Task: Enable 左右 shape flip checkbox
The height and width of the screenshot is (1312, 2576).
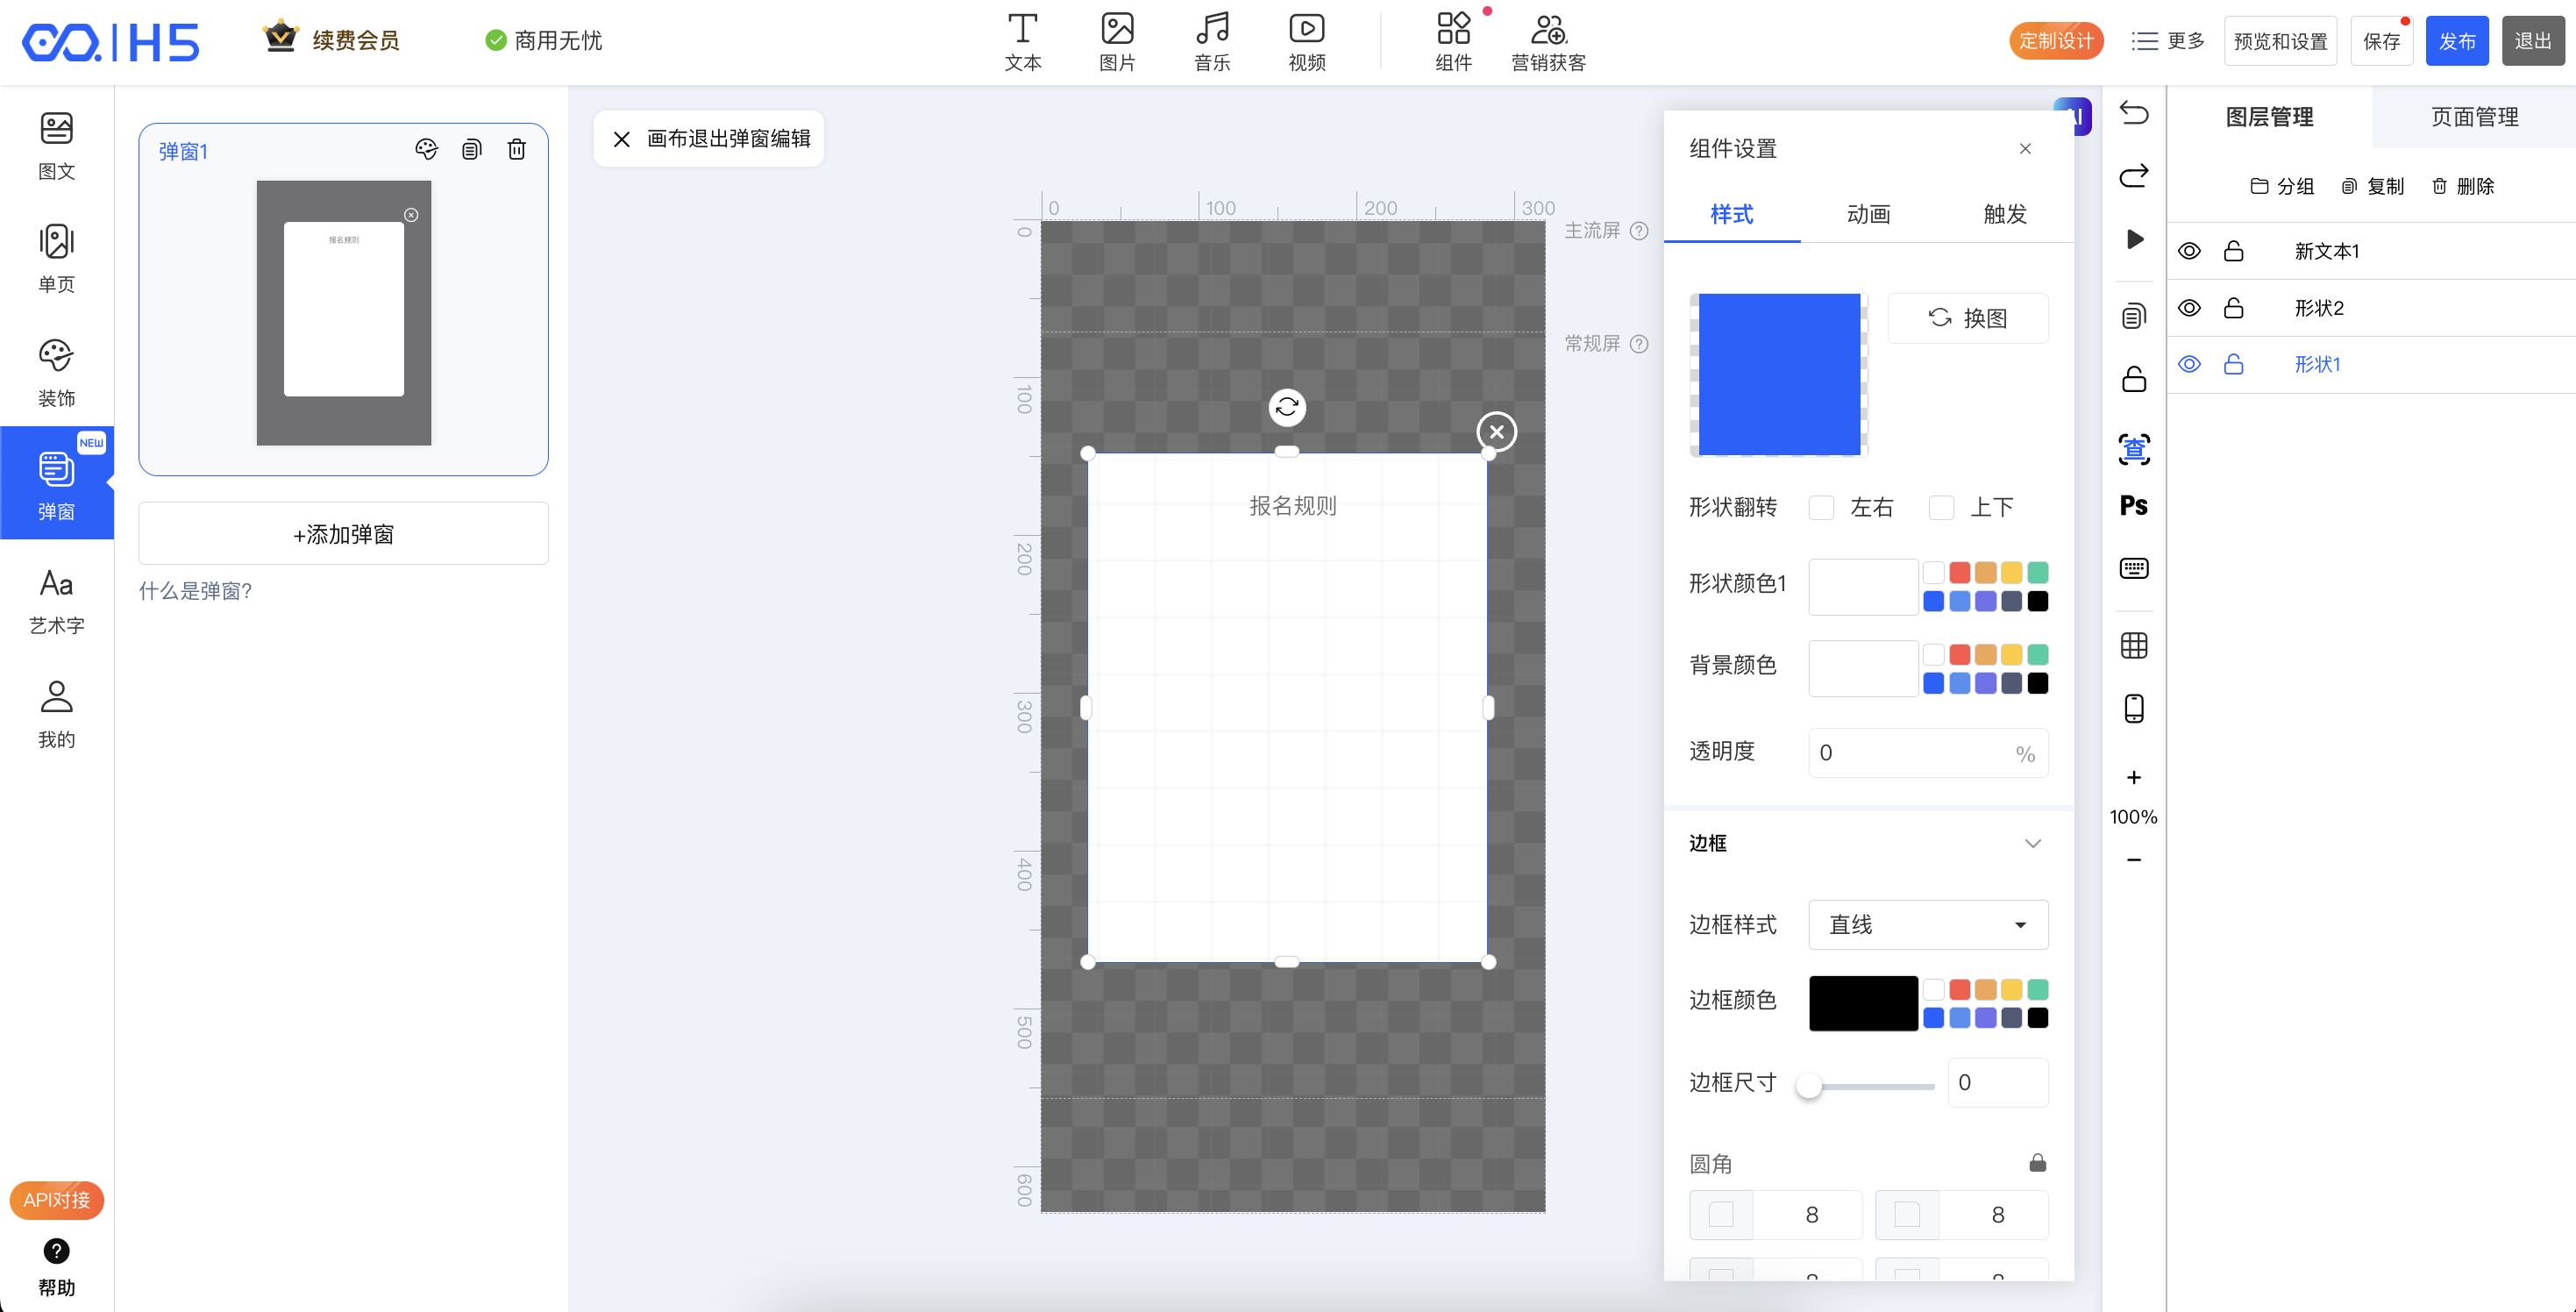Action: coord(1821,508)
